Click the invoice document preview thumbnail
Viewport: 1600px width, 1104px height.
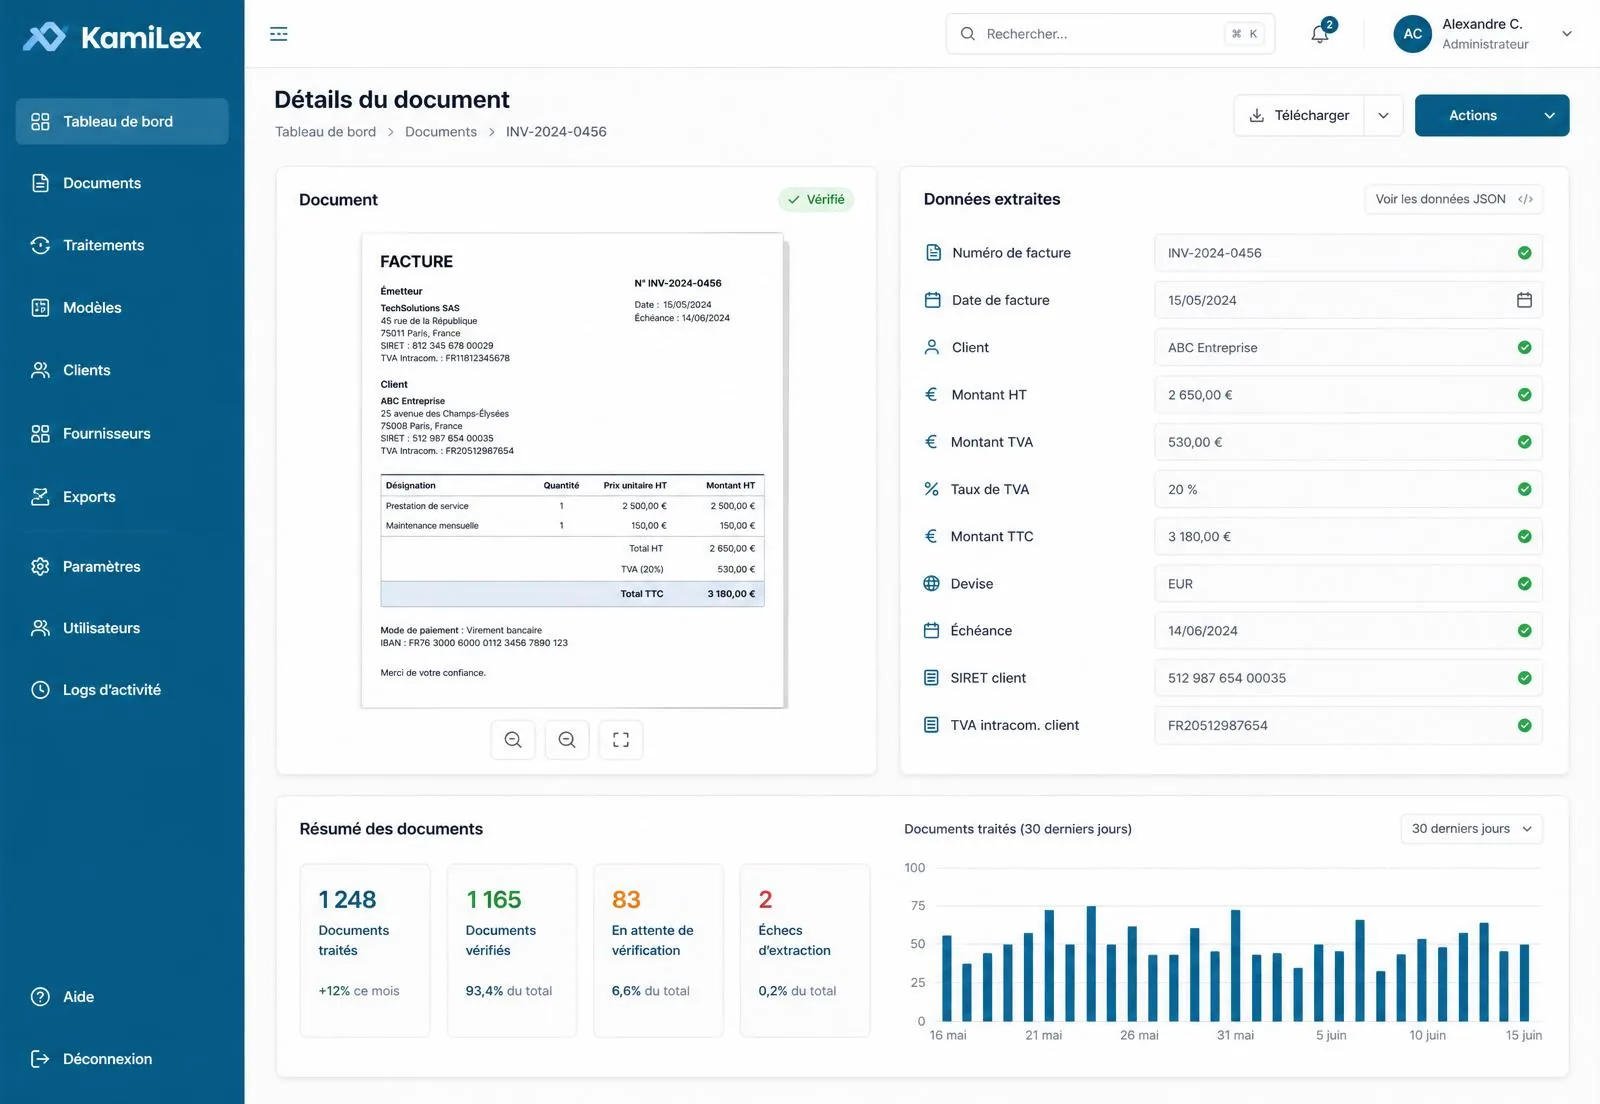(573, 471)
